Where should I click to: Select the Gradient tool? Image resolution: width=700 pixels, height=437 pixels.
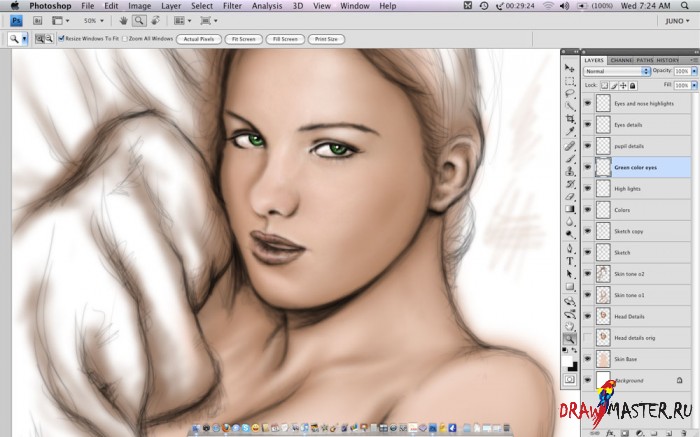pyautogui.click(x=570, y=208)
